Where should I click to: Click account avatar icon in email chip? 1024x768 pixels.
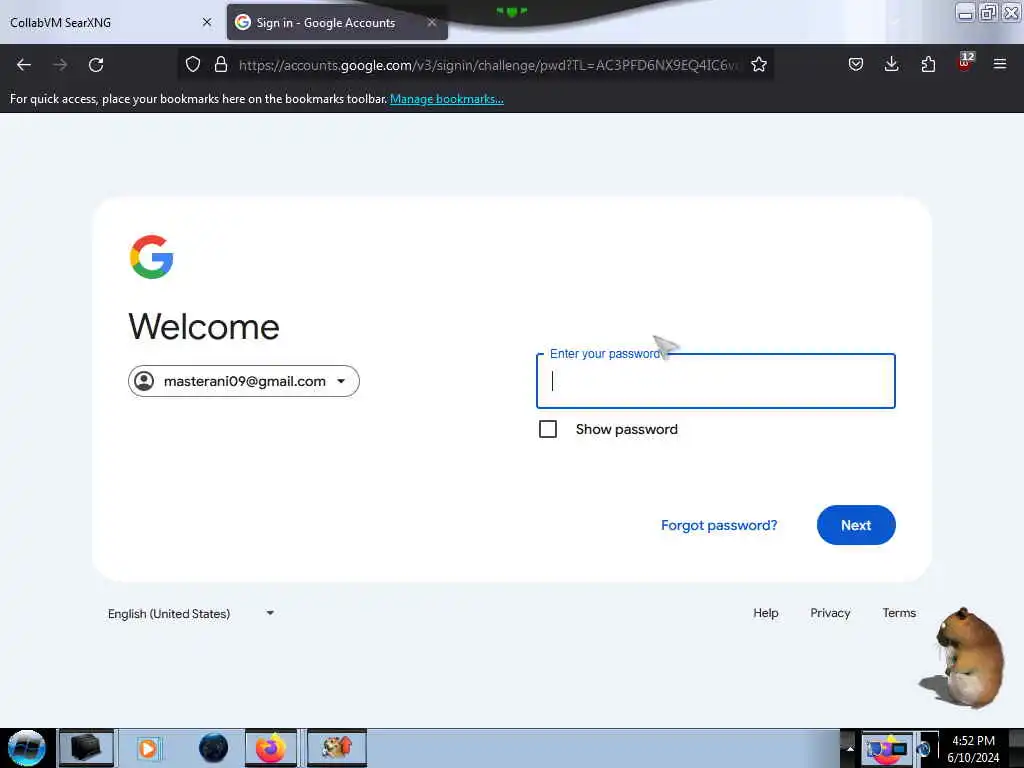pyautogui.click(x=144, y=381)
